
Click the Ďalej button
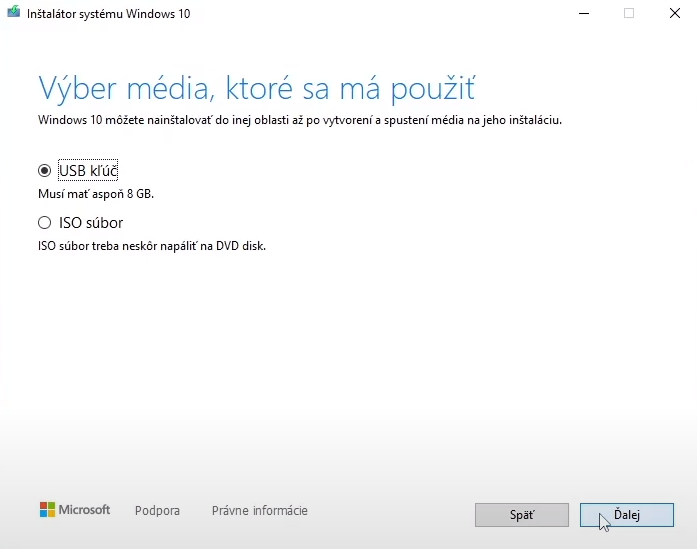coord(627,515)
